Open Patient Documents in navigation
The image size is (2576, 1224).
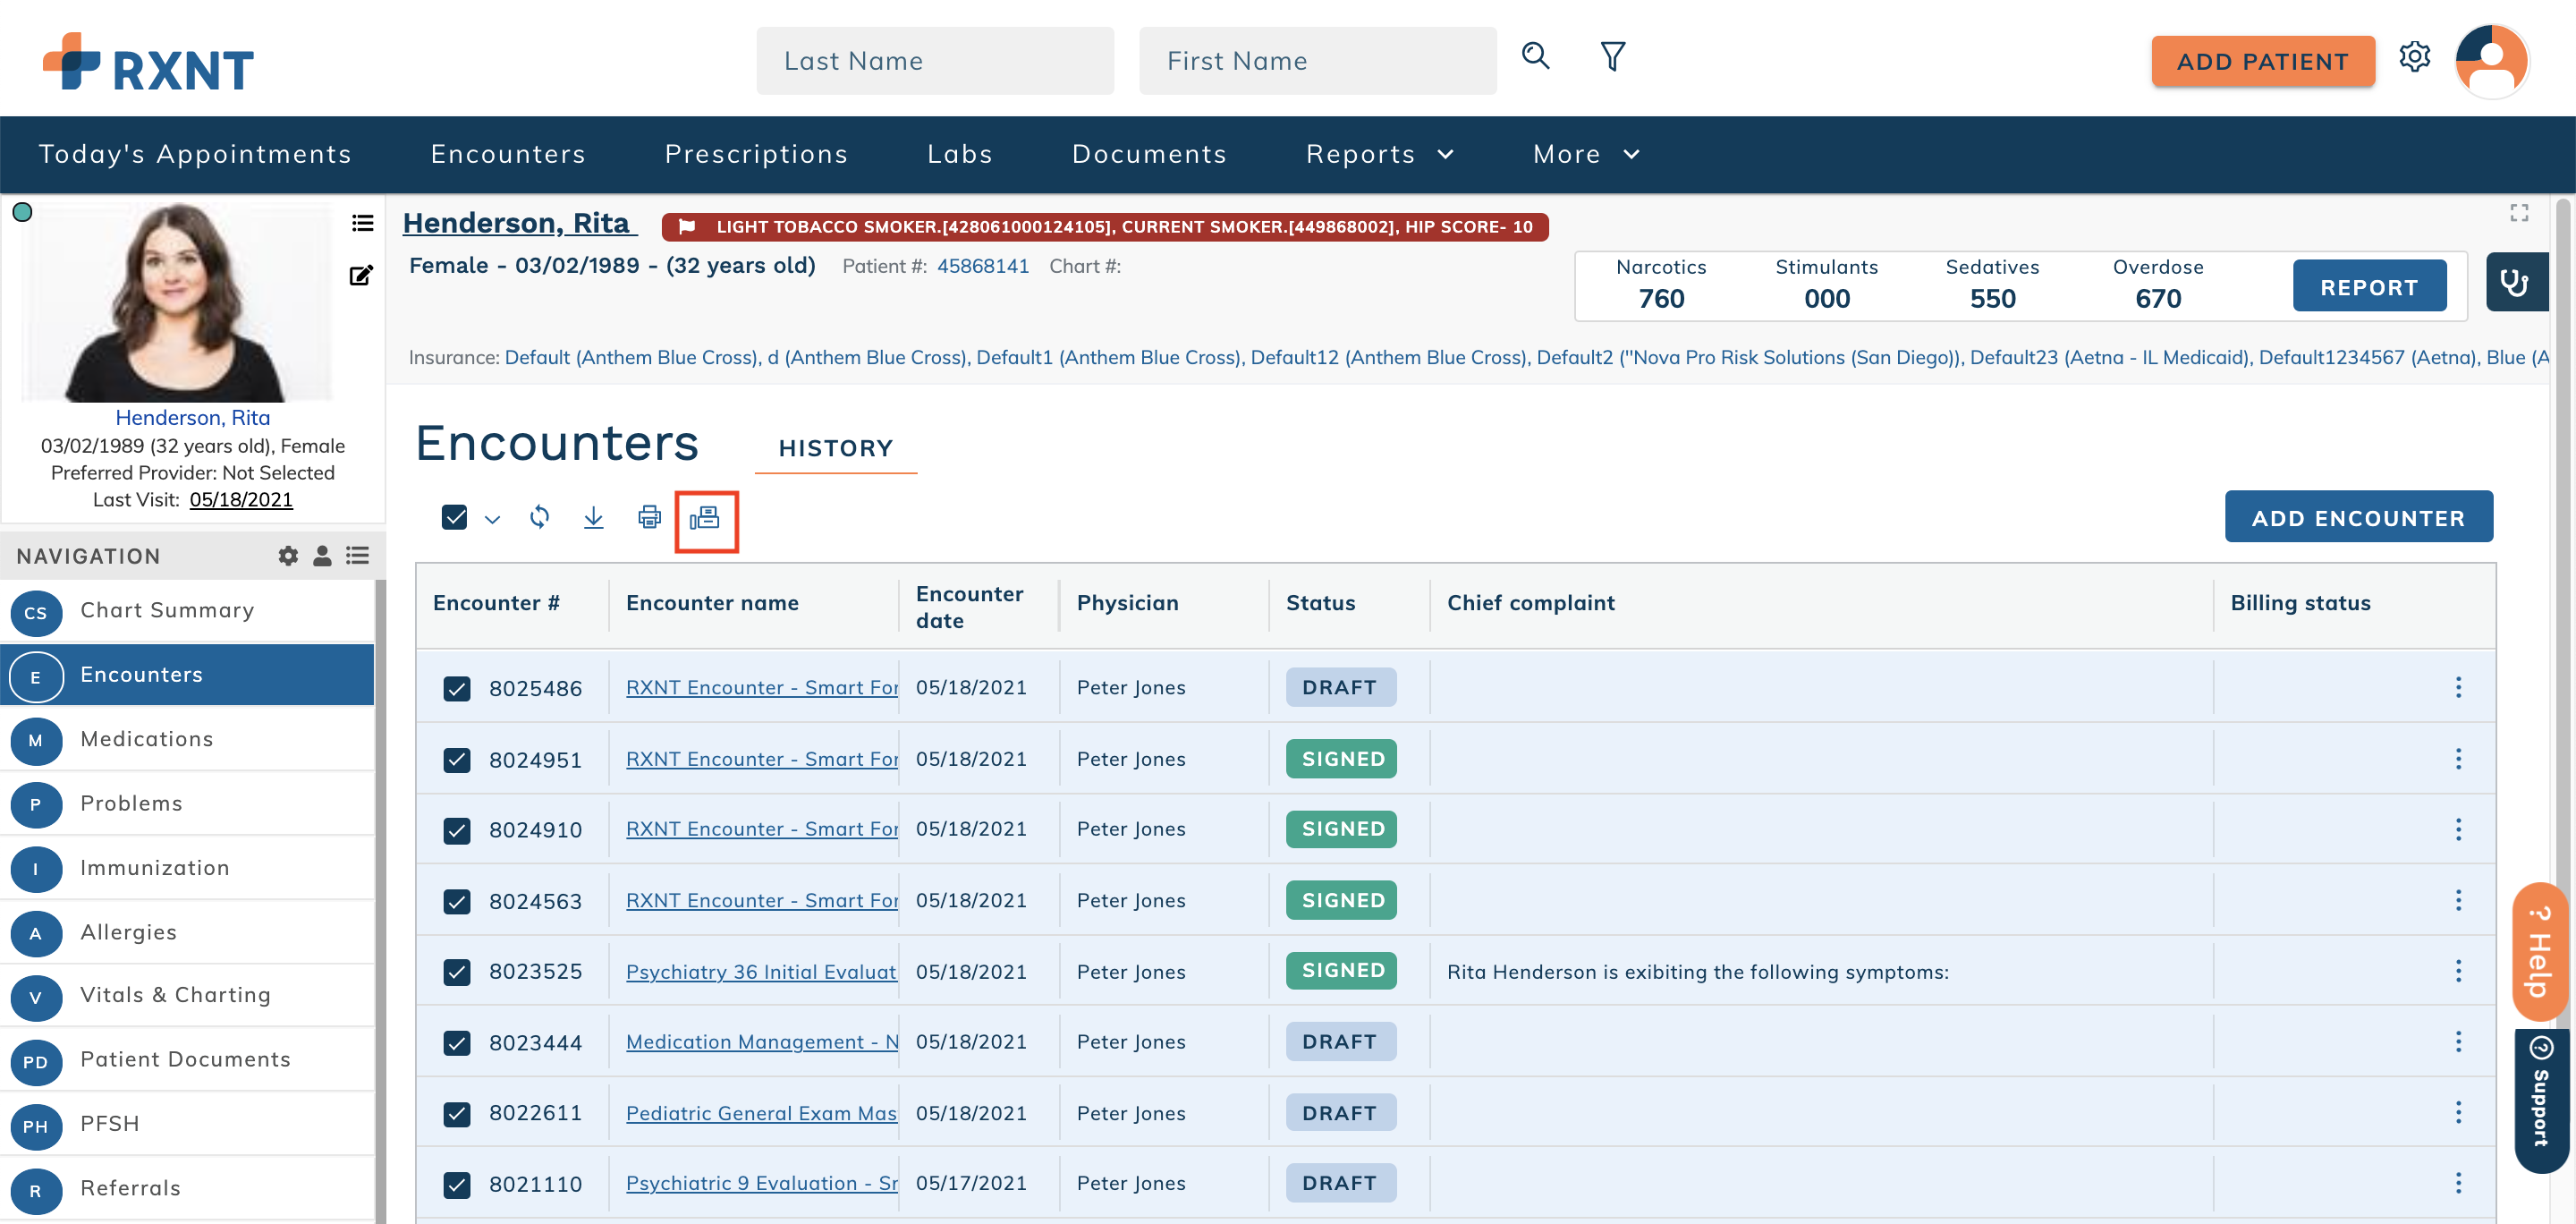point(187,1060)
